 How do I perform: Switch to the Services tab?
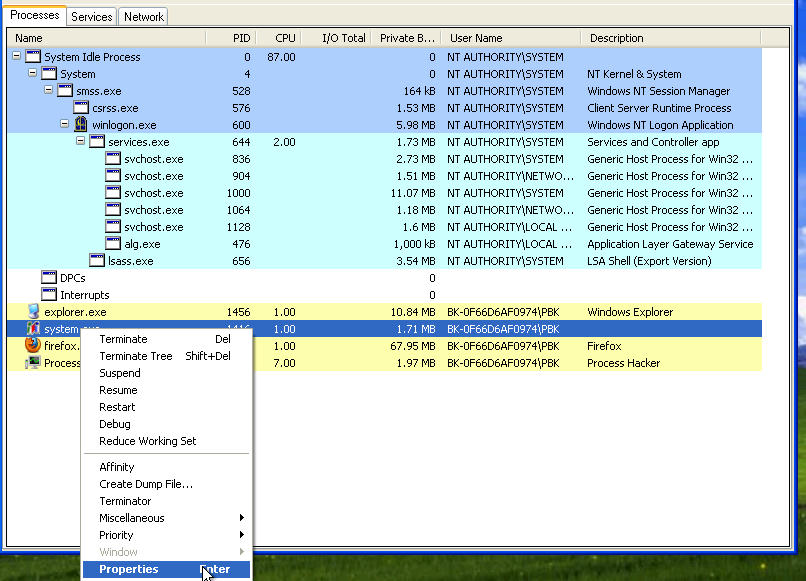point(91,17)
